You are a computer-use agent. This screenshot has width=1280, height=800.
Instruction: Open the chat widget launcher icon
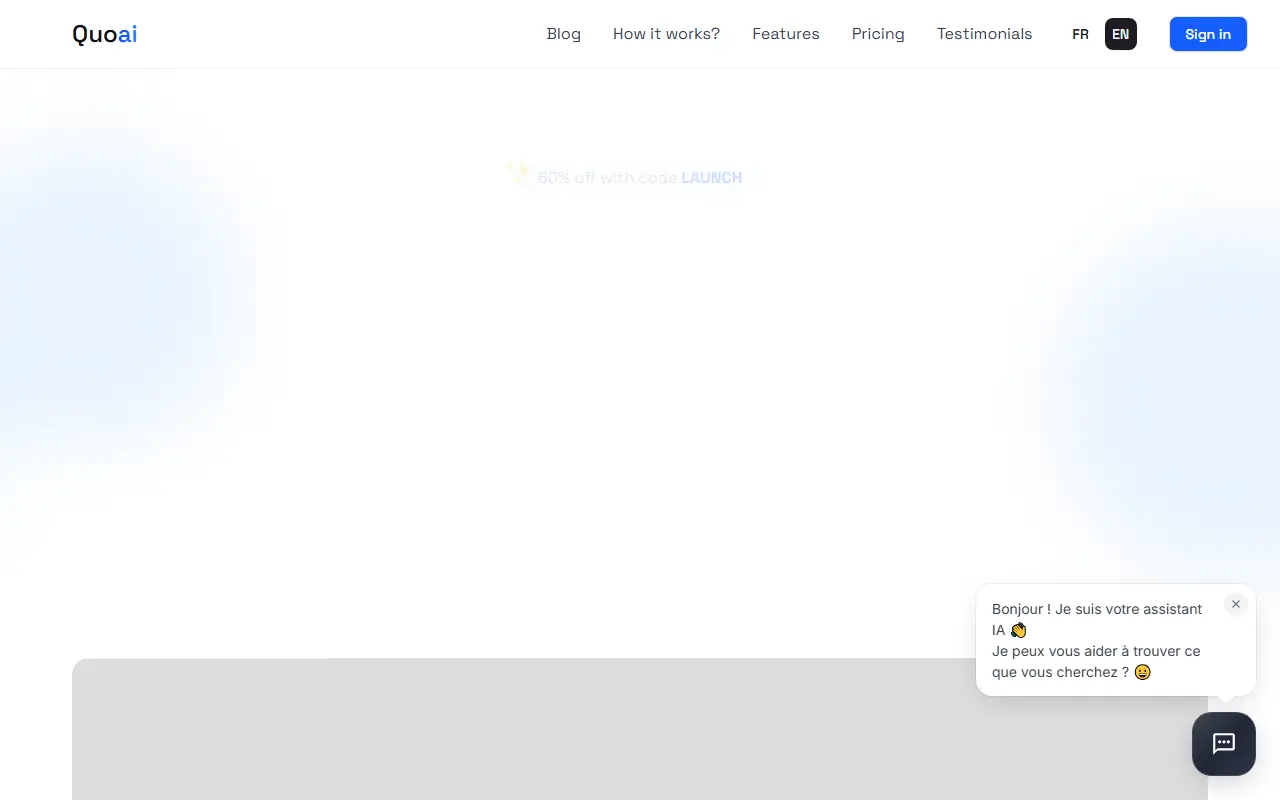(1224, 744)
